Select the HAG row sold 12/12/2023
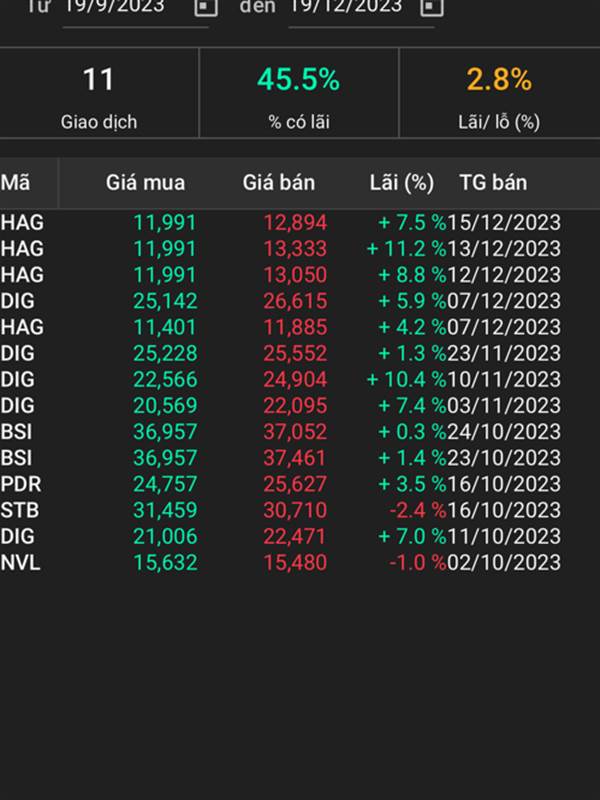This screenshot has height=800, width=600. [x=300, y=274]
